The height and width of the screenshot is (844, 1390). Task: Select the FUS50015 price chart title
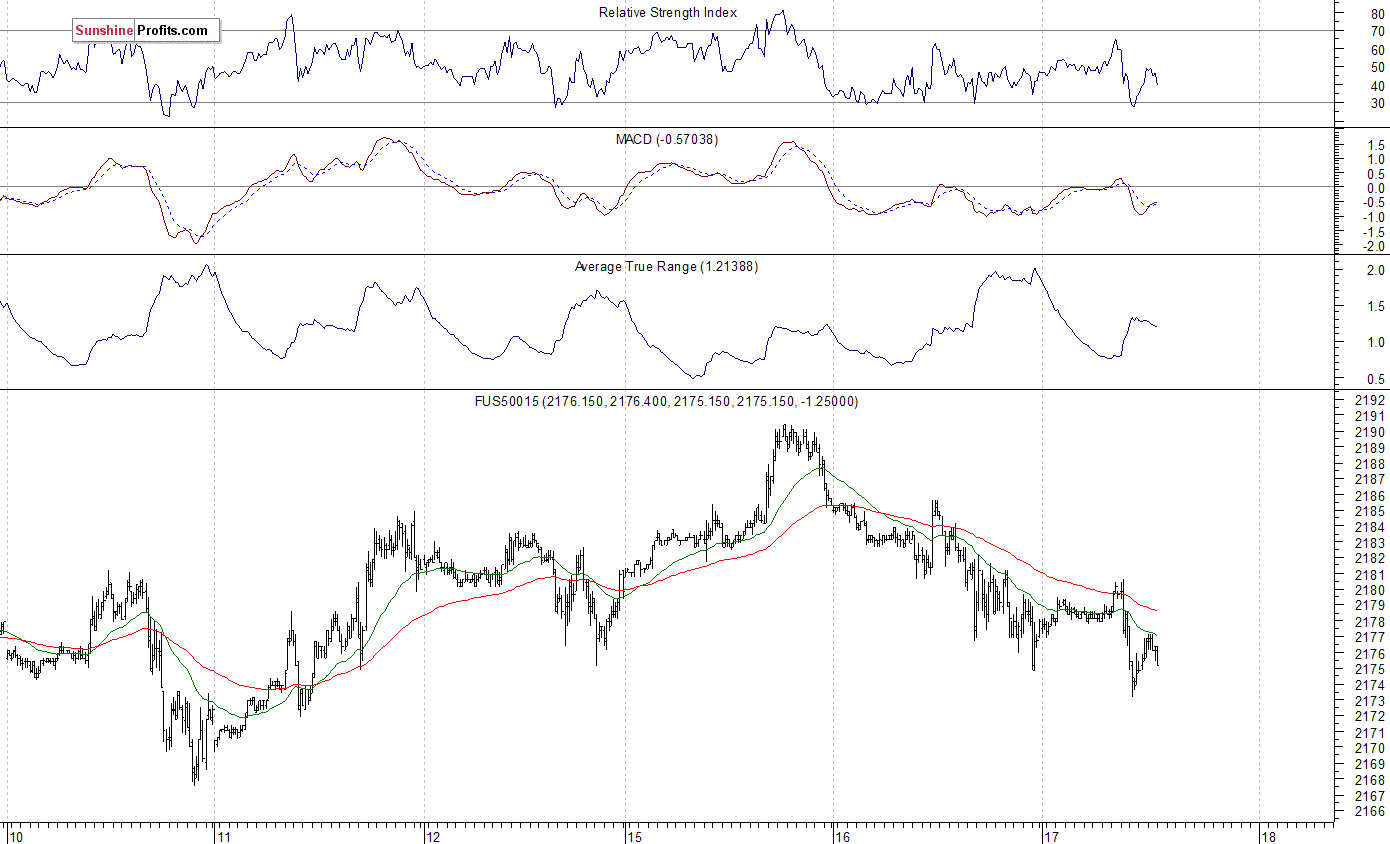(666, 402)
